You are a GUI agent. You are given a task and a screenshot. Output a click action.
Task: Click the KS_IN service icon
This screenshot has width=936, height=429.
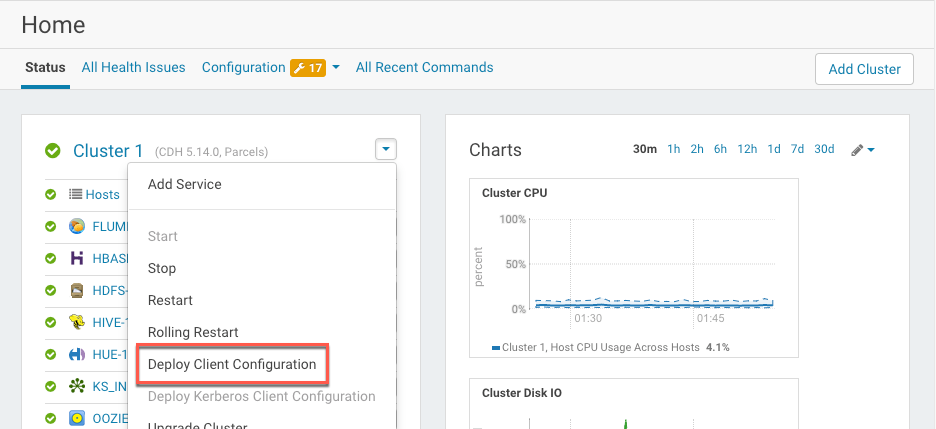point(77,386)
